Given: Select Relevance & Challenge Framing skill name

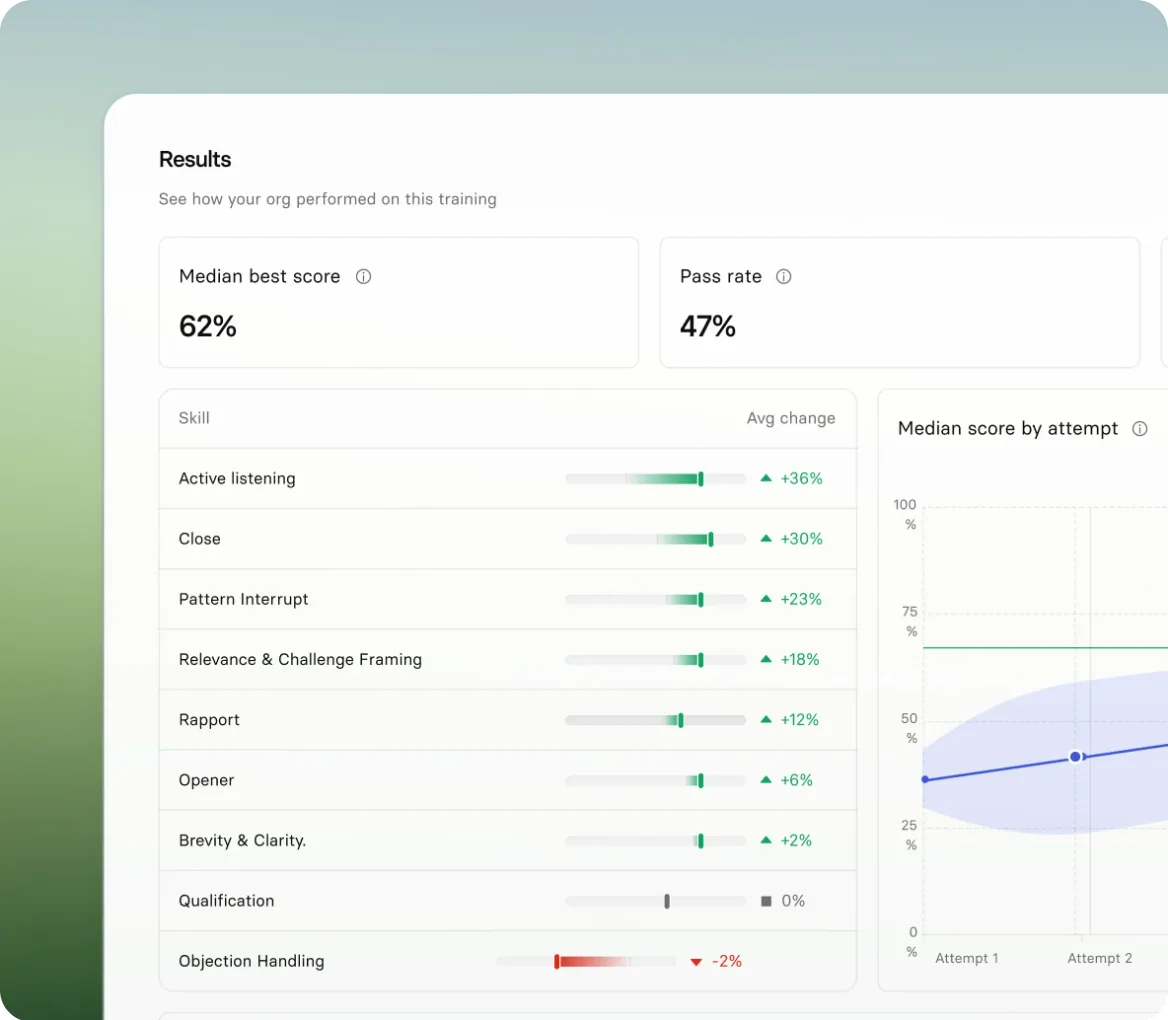Looking at the screenshot, I should (300, 659).
